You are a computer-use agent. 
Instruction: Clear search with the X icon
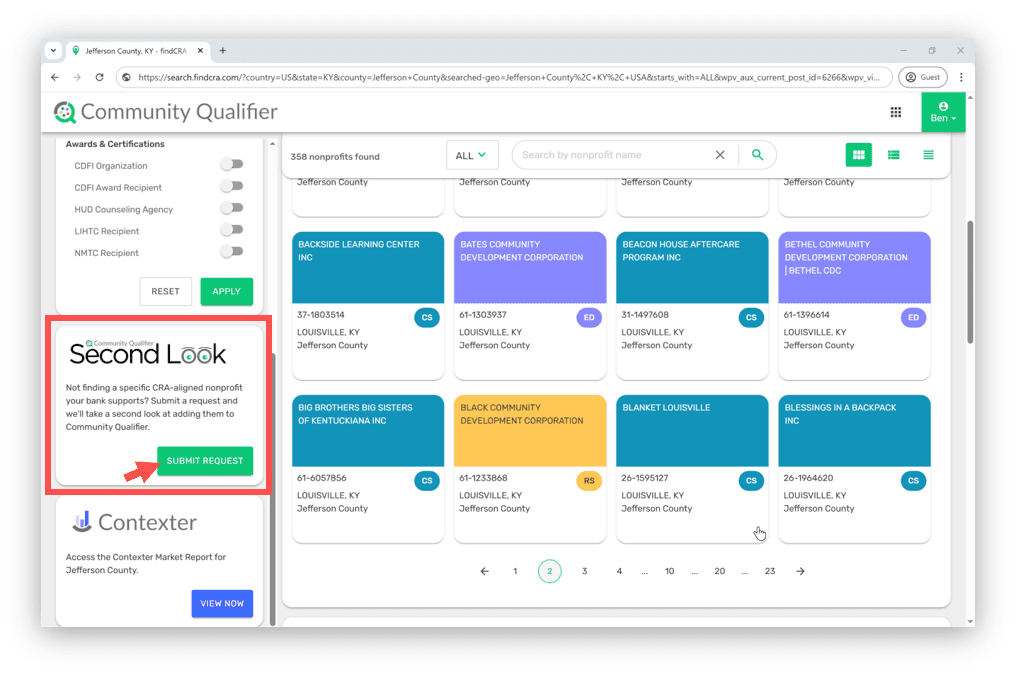pos(720,155)
